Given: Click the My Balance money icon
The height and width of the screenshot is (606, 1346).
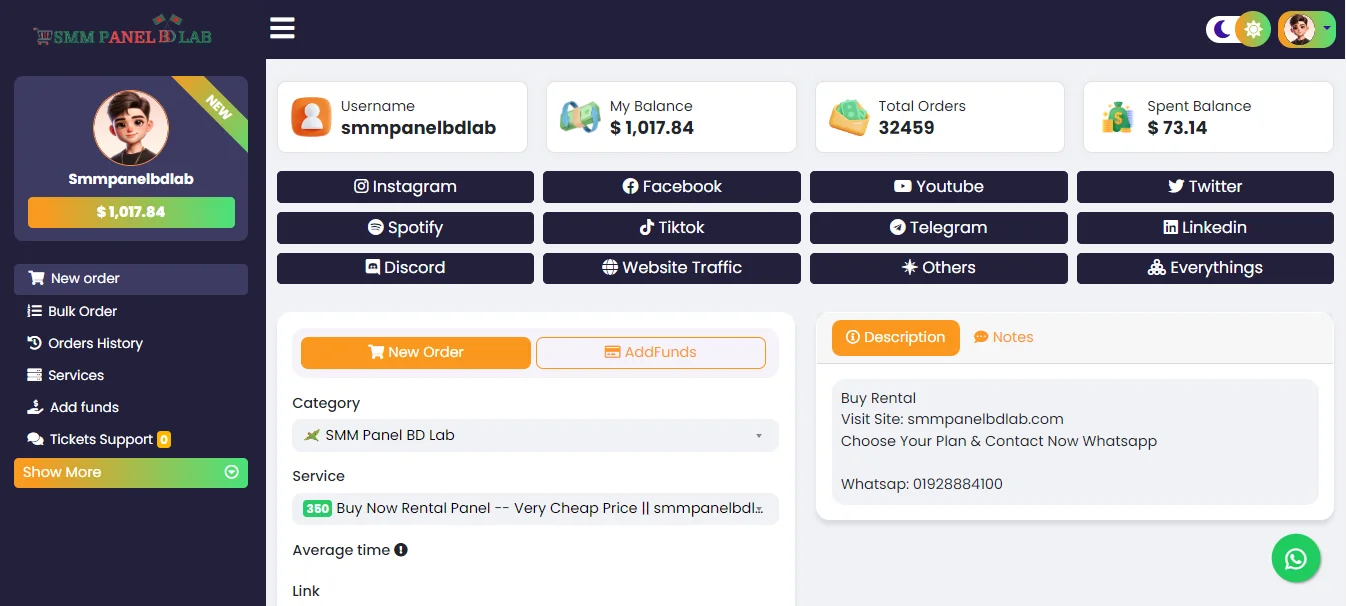Looking at the screenshot, I should coord(580,117).
